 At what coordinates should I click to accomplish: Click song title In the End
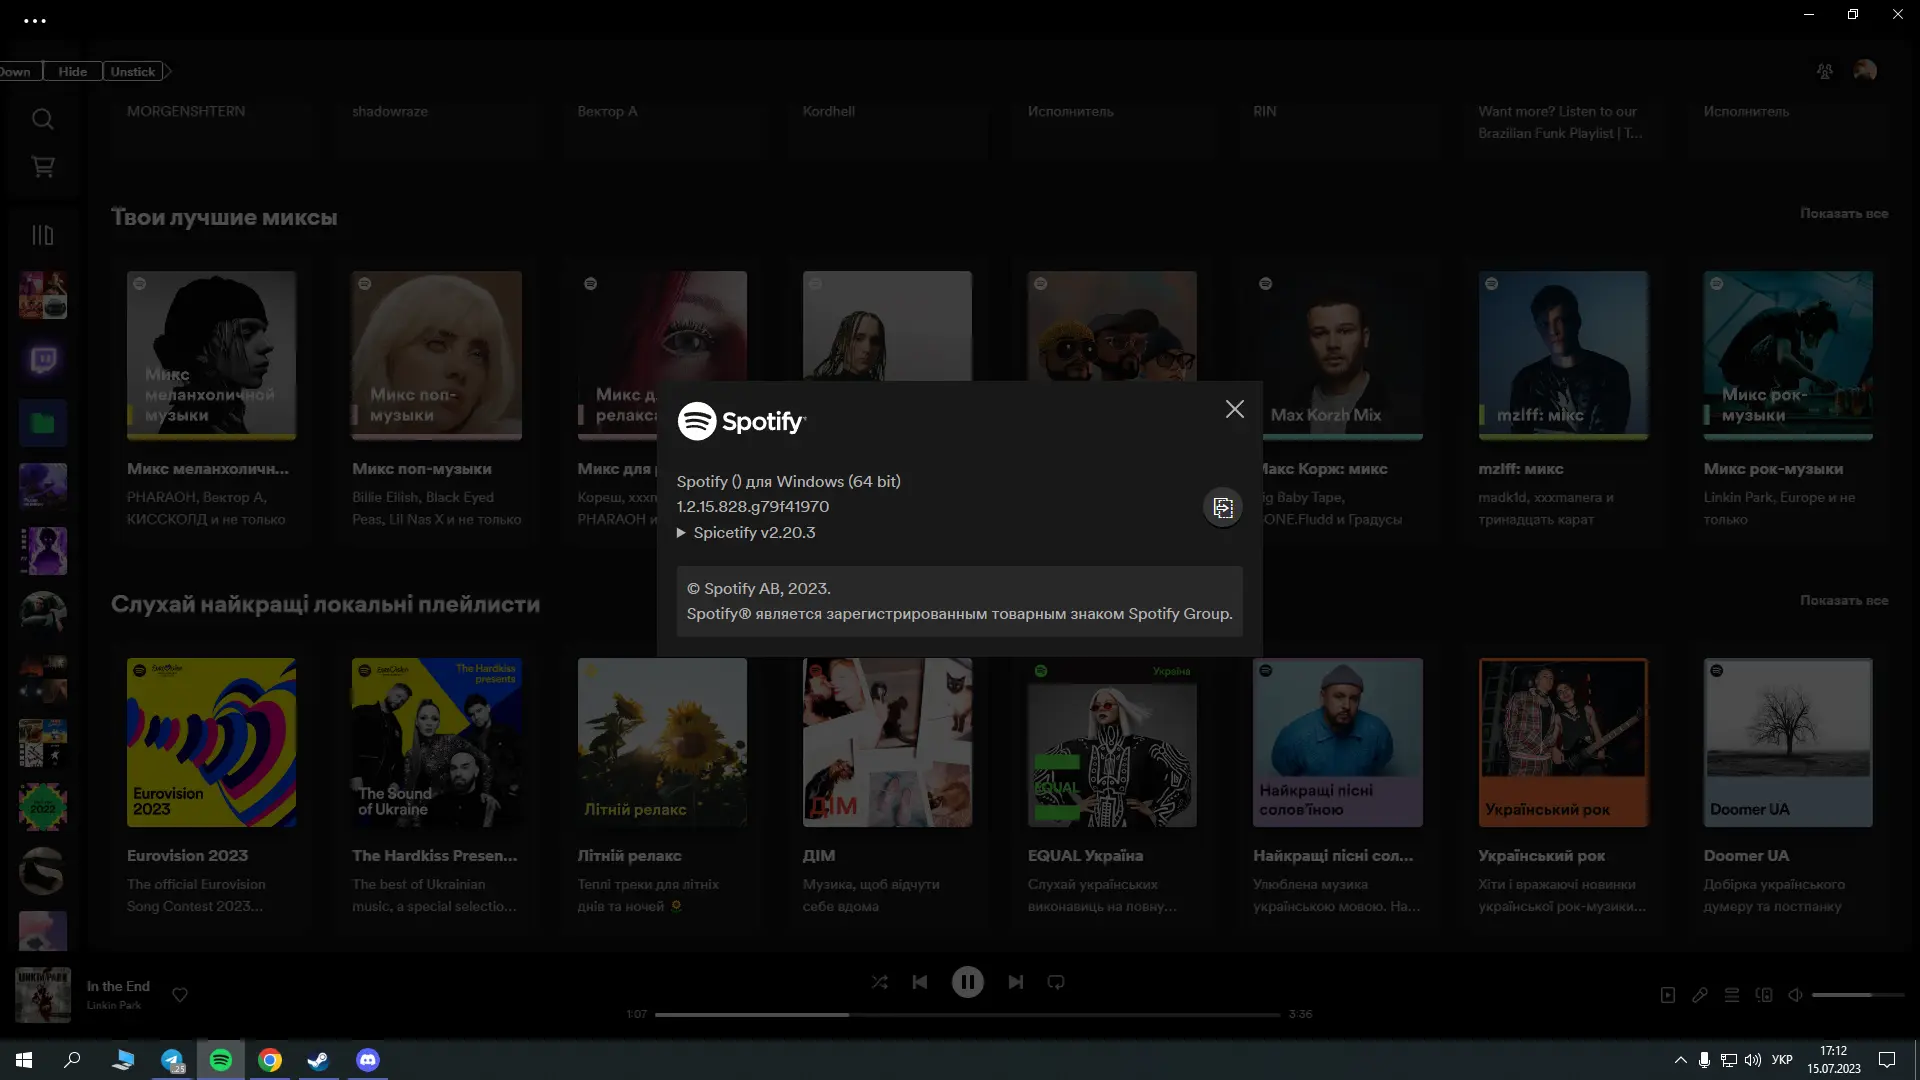tap(118, 986)
